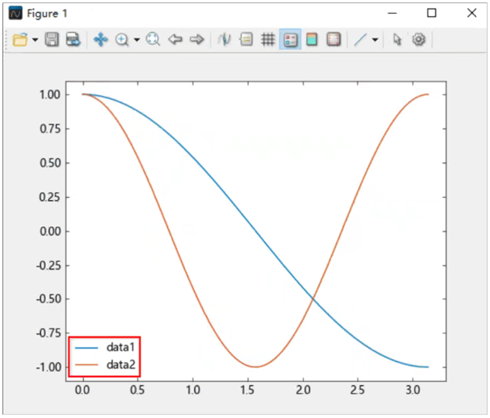Open the gear settings icon
The image size is (490, 418).
tap(419, 39)
